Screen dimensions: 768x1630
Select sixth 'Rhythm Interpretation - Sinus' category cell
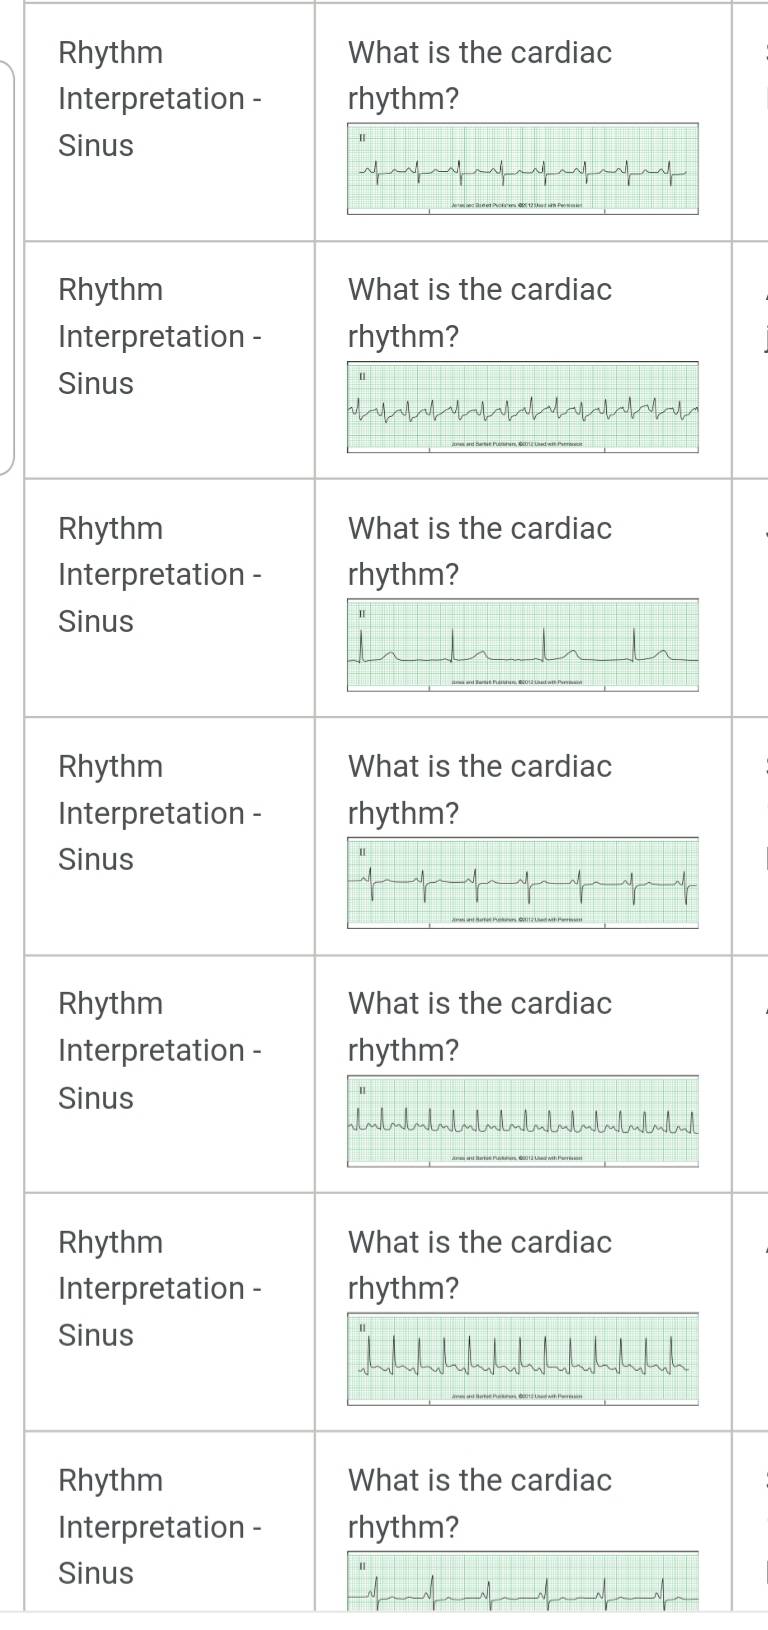pos(169,1312)
